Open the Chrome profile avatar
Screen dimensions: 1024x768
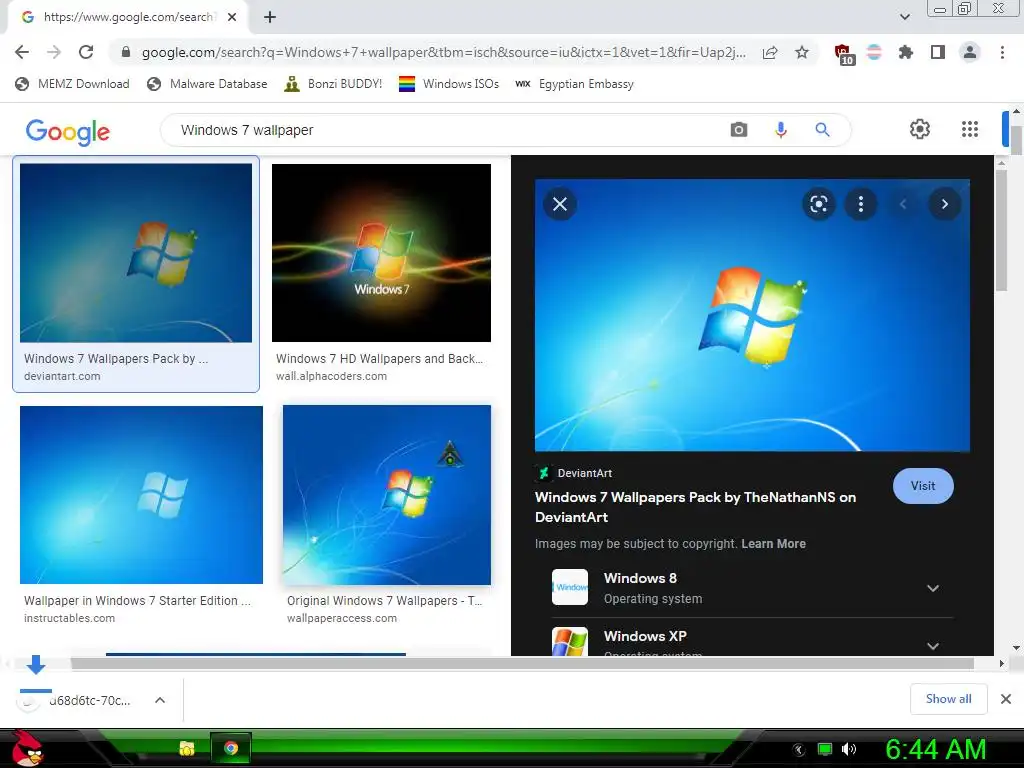coord(970,52)
